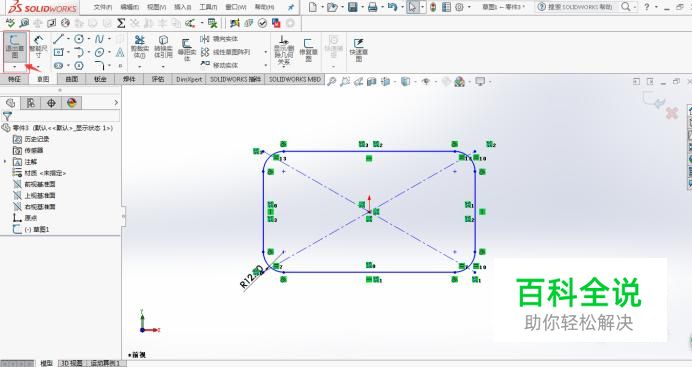Image resolution: width=692 pixels, height=367 pixels.
Task: Click the Zoom to Fit icon in view toolbar
Action: [331, 81]
